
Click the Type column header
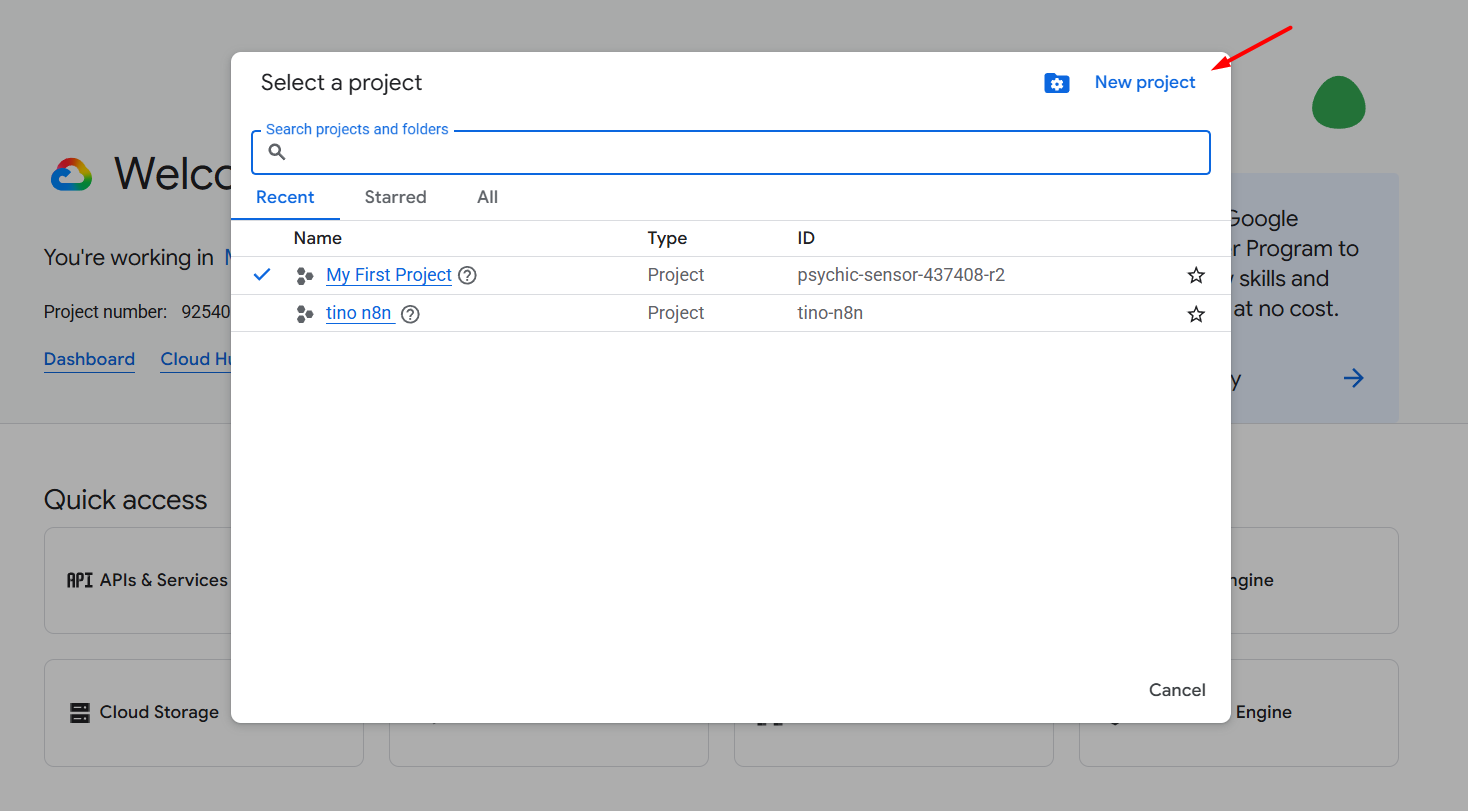pyautogui.click(x=667, y=238)
